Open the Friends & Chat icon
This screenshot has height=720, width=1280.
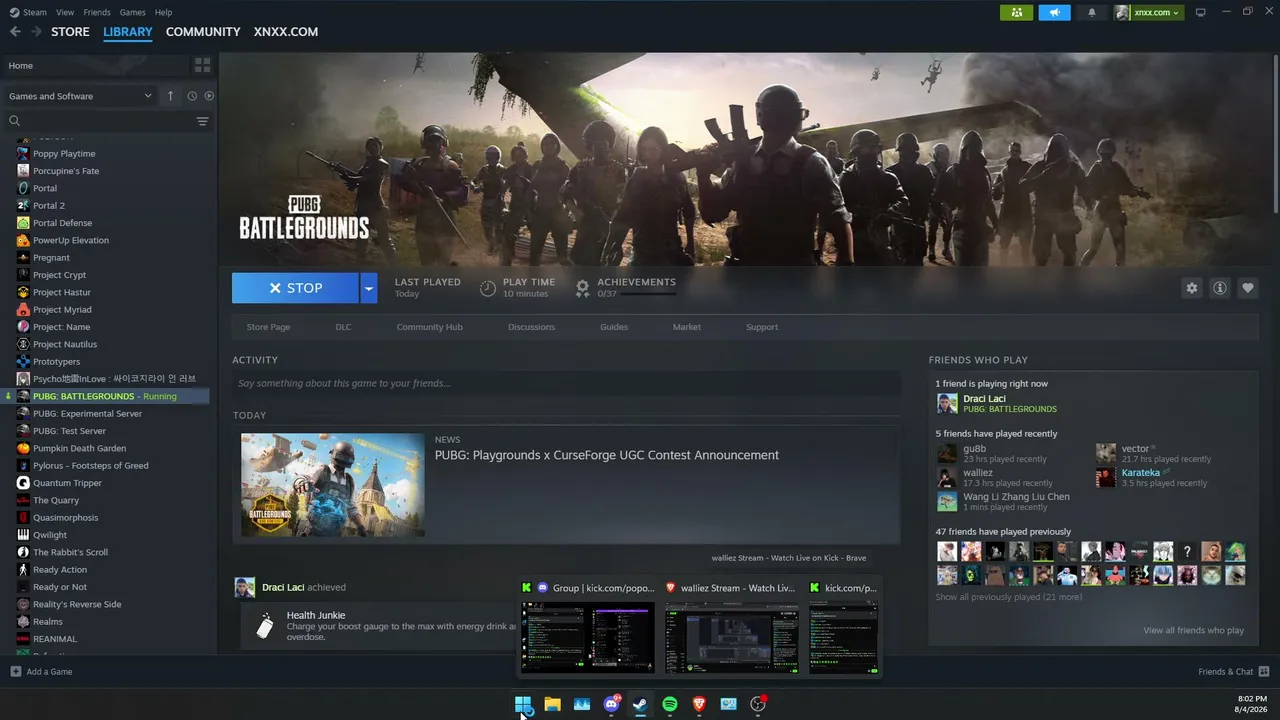[1263, 672]
